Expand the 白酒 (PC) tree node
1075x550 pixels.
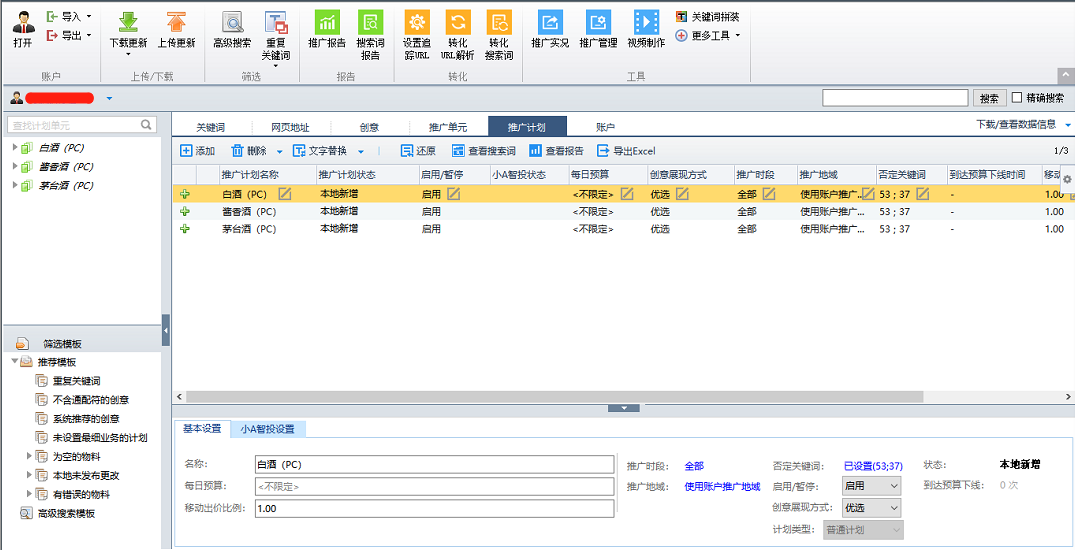point(15,148)
